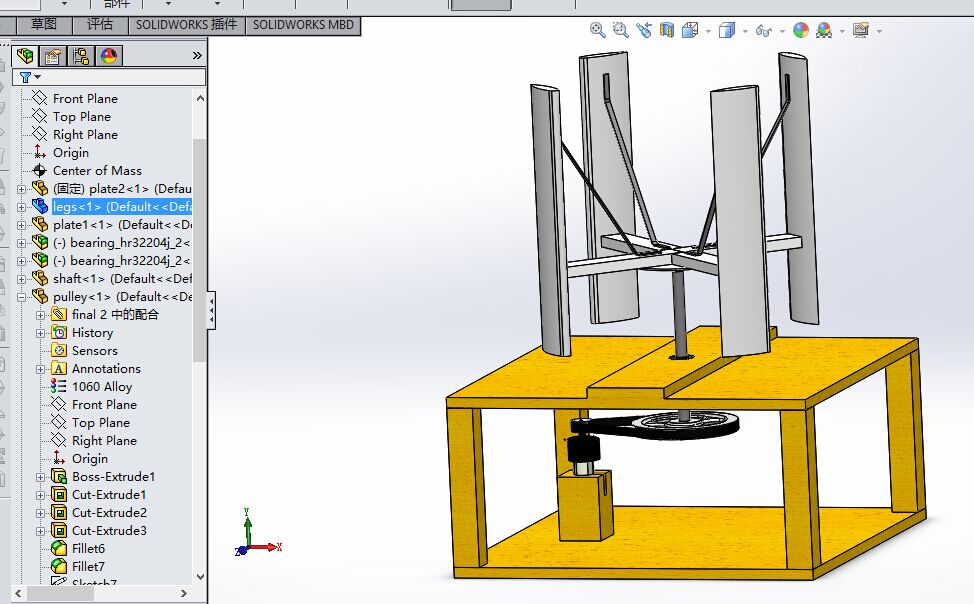Select the History folder under pulley
The width and height of the screenshot is (974, 604).
[x=92, y=333]
